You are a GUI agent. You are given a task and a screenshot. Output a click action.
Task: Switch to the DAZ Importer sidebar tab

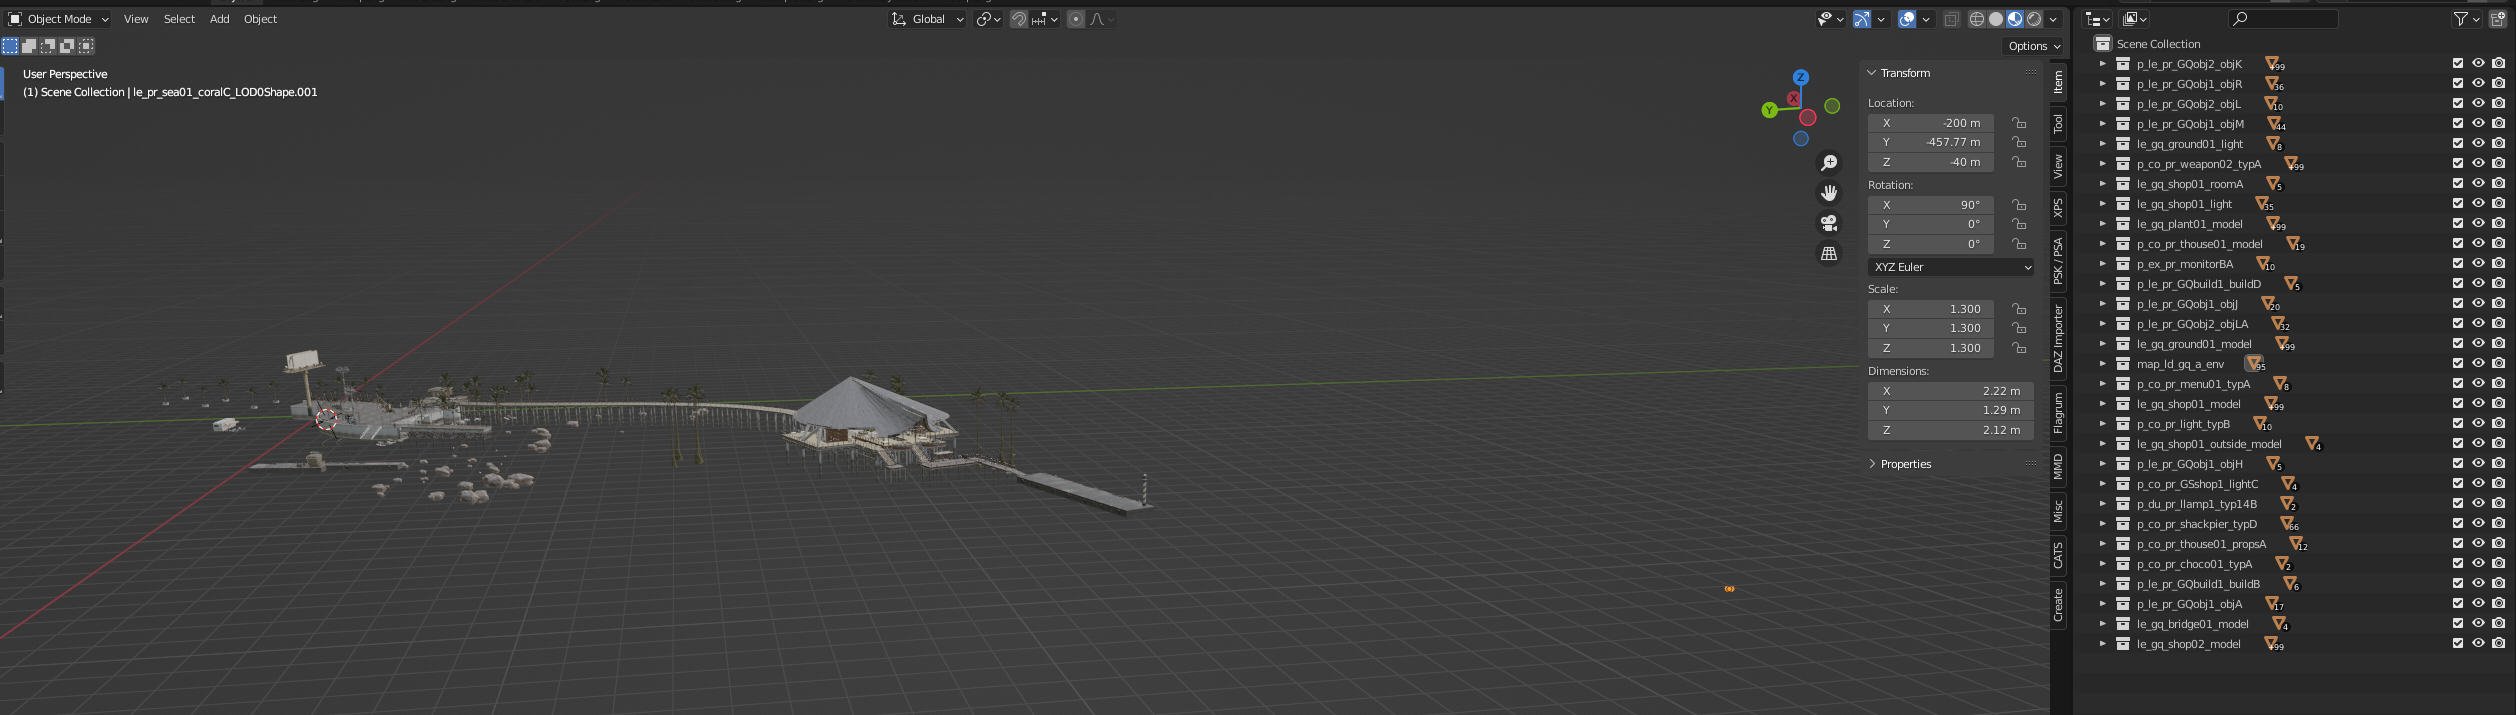pyautogui.click(x=2058, y=339)
